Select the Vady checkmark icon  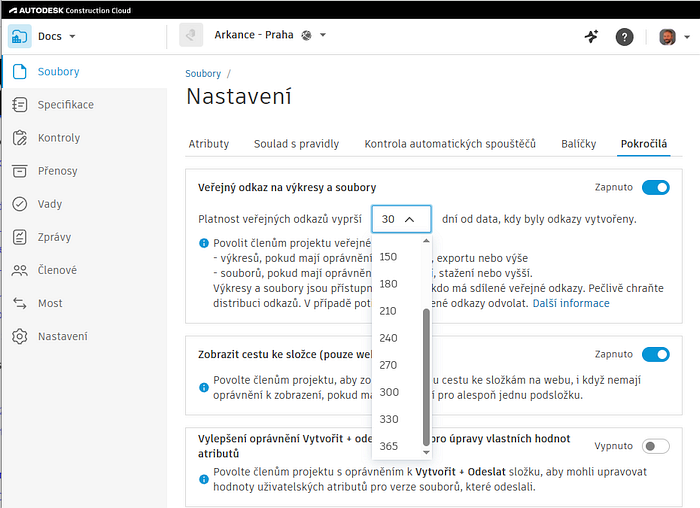pyautogui.click(x=19, y=204)
